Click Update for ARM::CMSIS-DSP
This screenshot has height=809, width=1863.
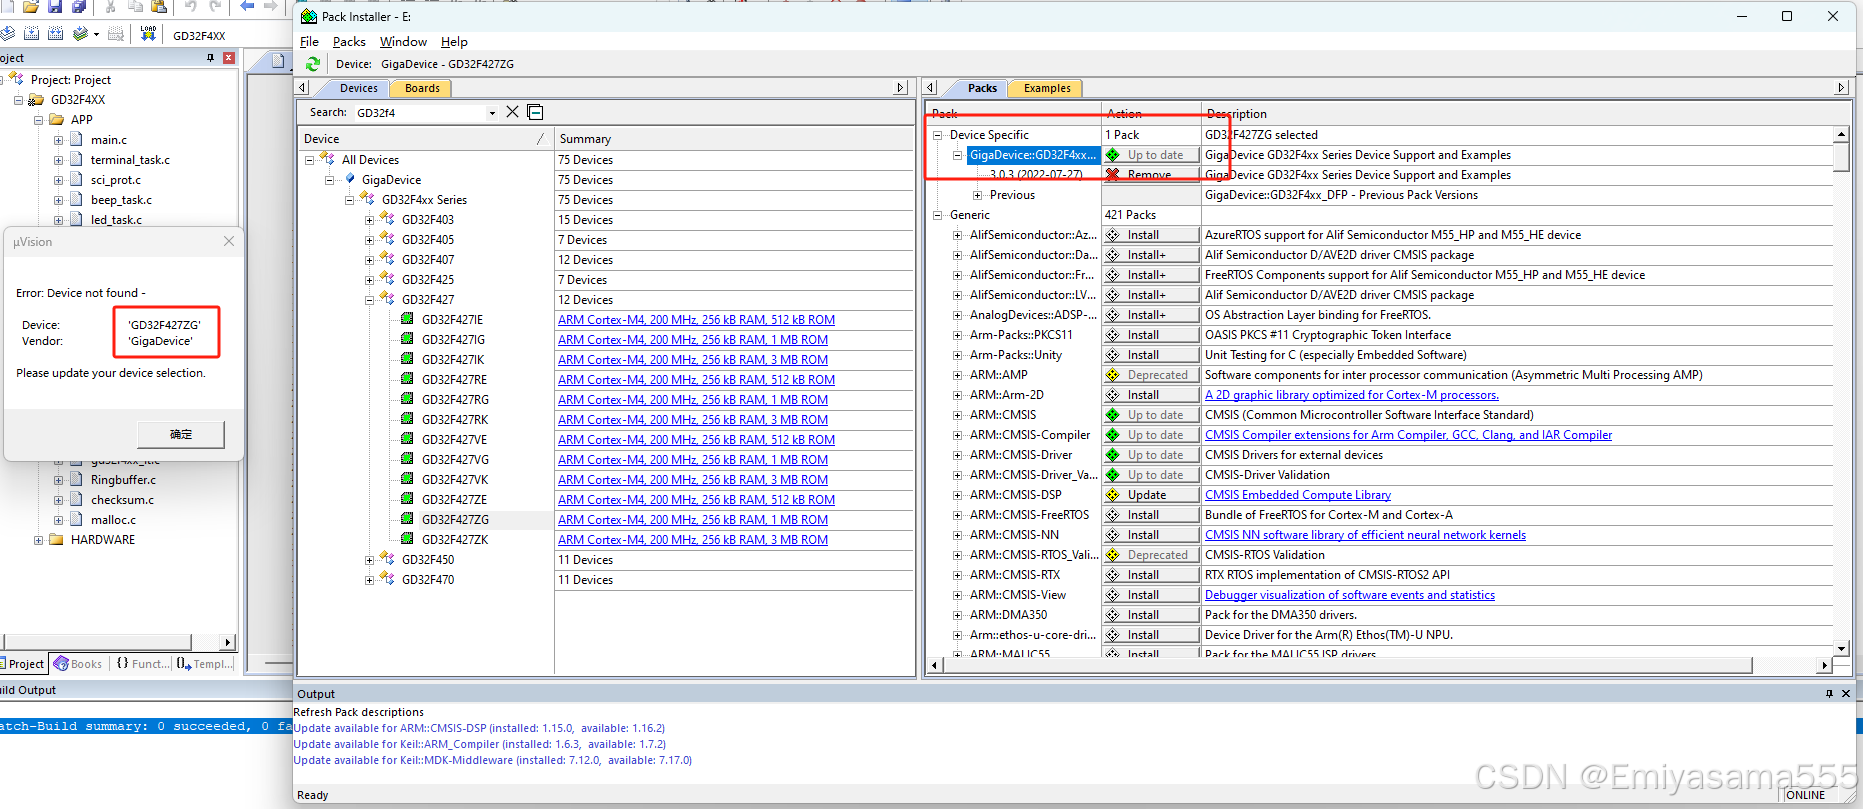tap(1150, 494)
